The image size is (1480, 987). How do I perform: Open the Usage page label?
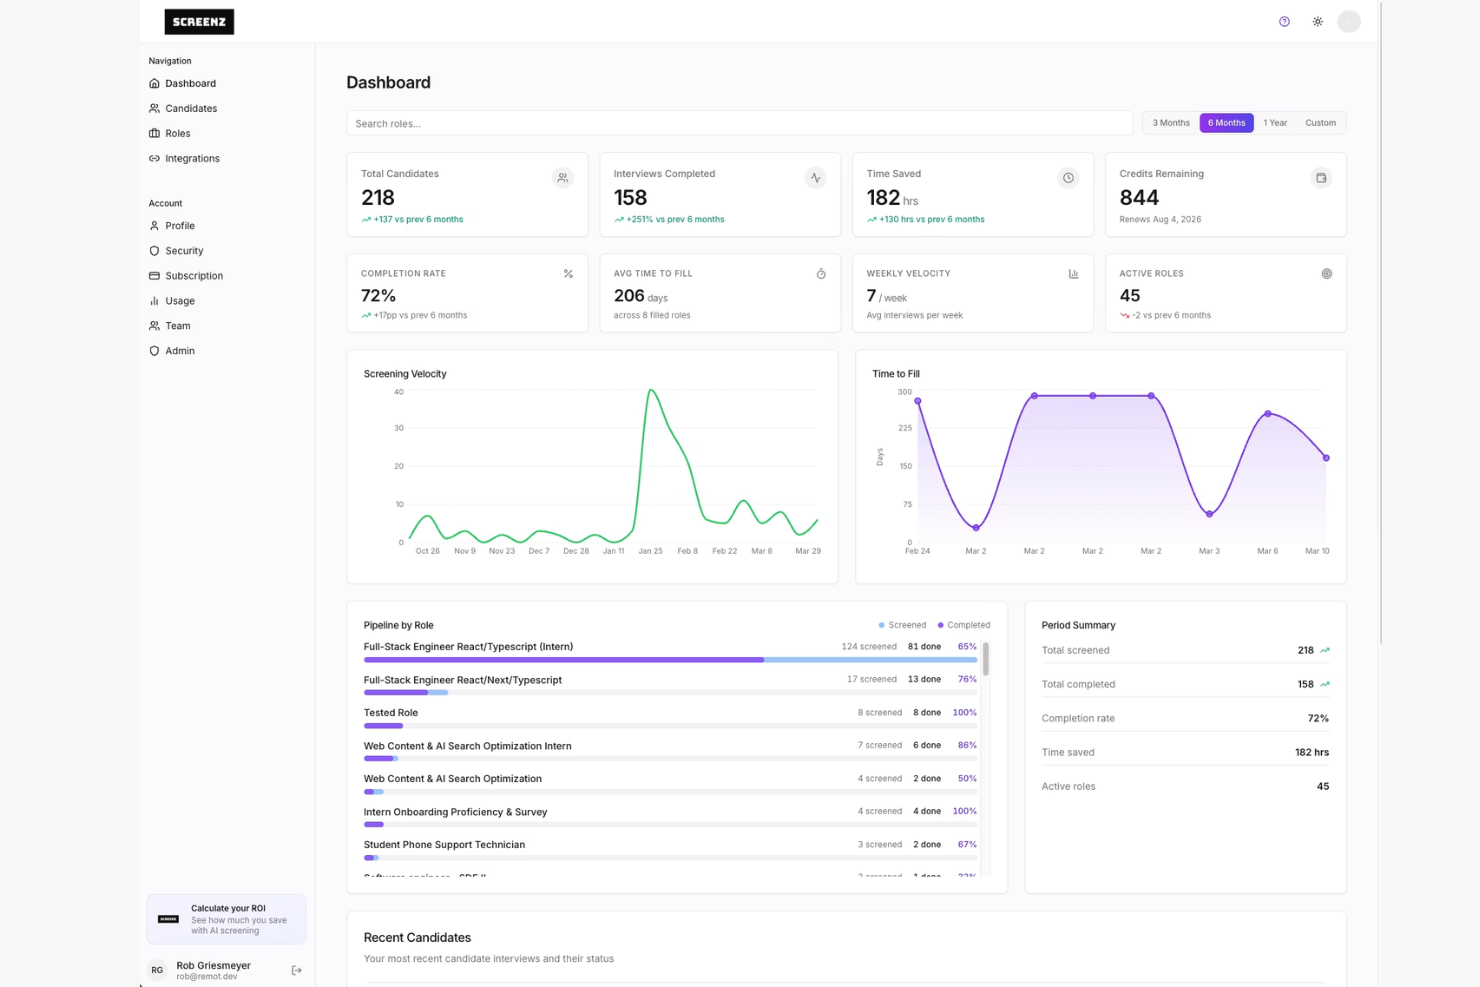[x=180, y=301]
